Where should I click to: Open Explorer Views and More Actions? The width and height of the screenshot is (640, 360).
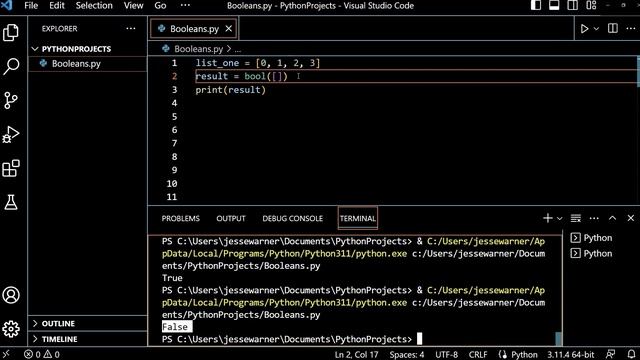(x=131, y=29)
